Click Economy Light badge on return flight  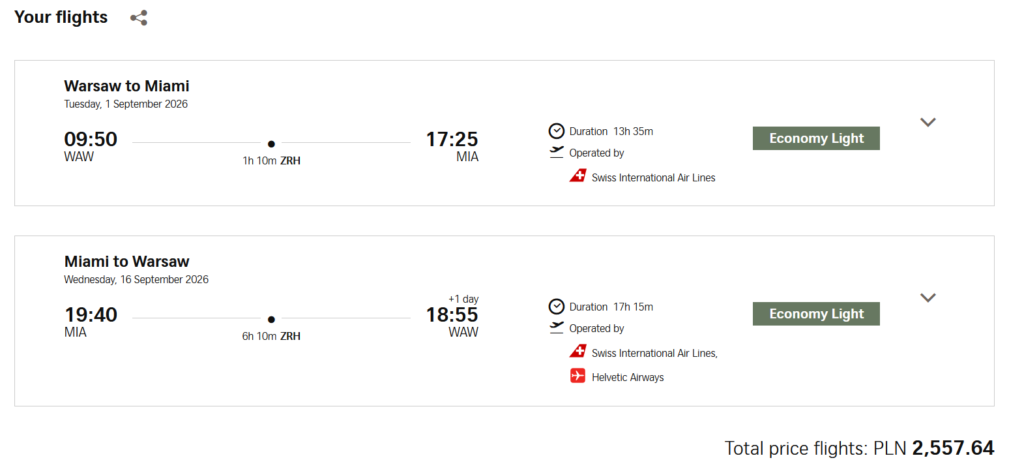816,314
